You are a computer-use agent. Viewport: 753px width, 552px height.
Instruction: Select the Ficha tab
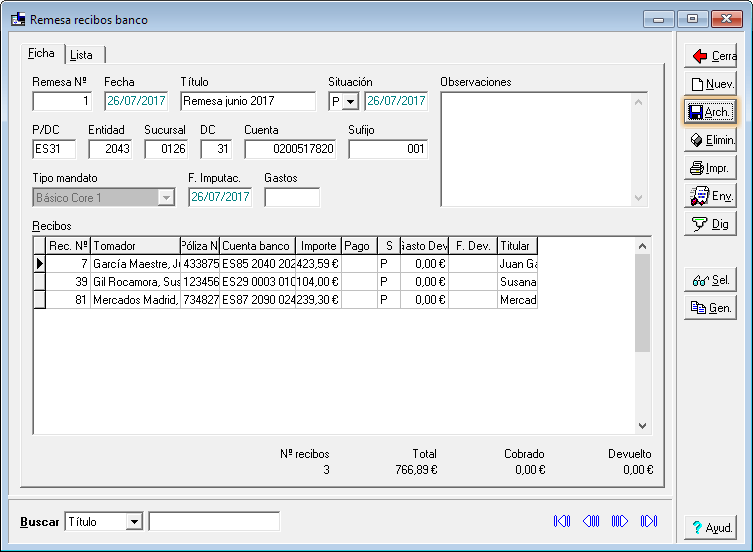tap(41, 54)
